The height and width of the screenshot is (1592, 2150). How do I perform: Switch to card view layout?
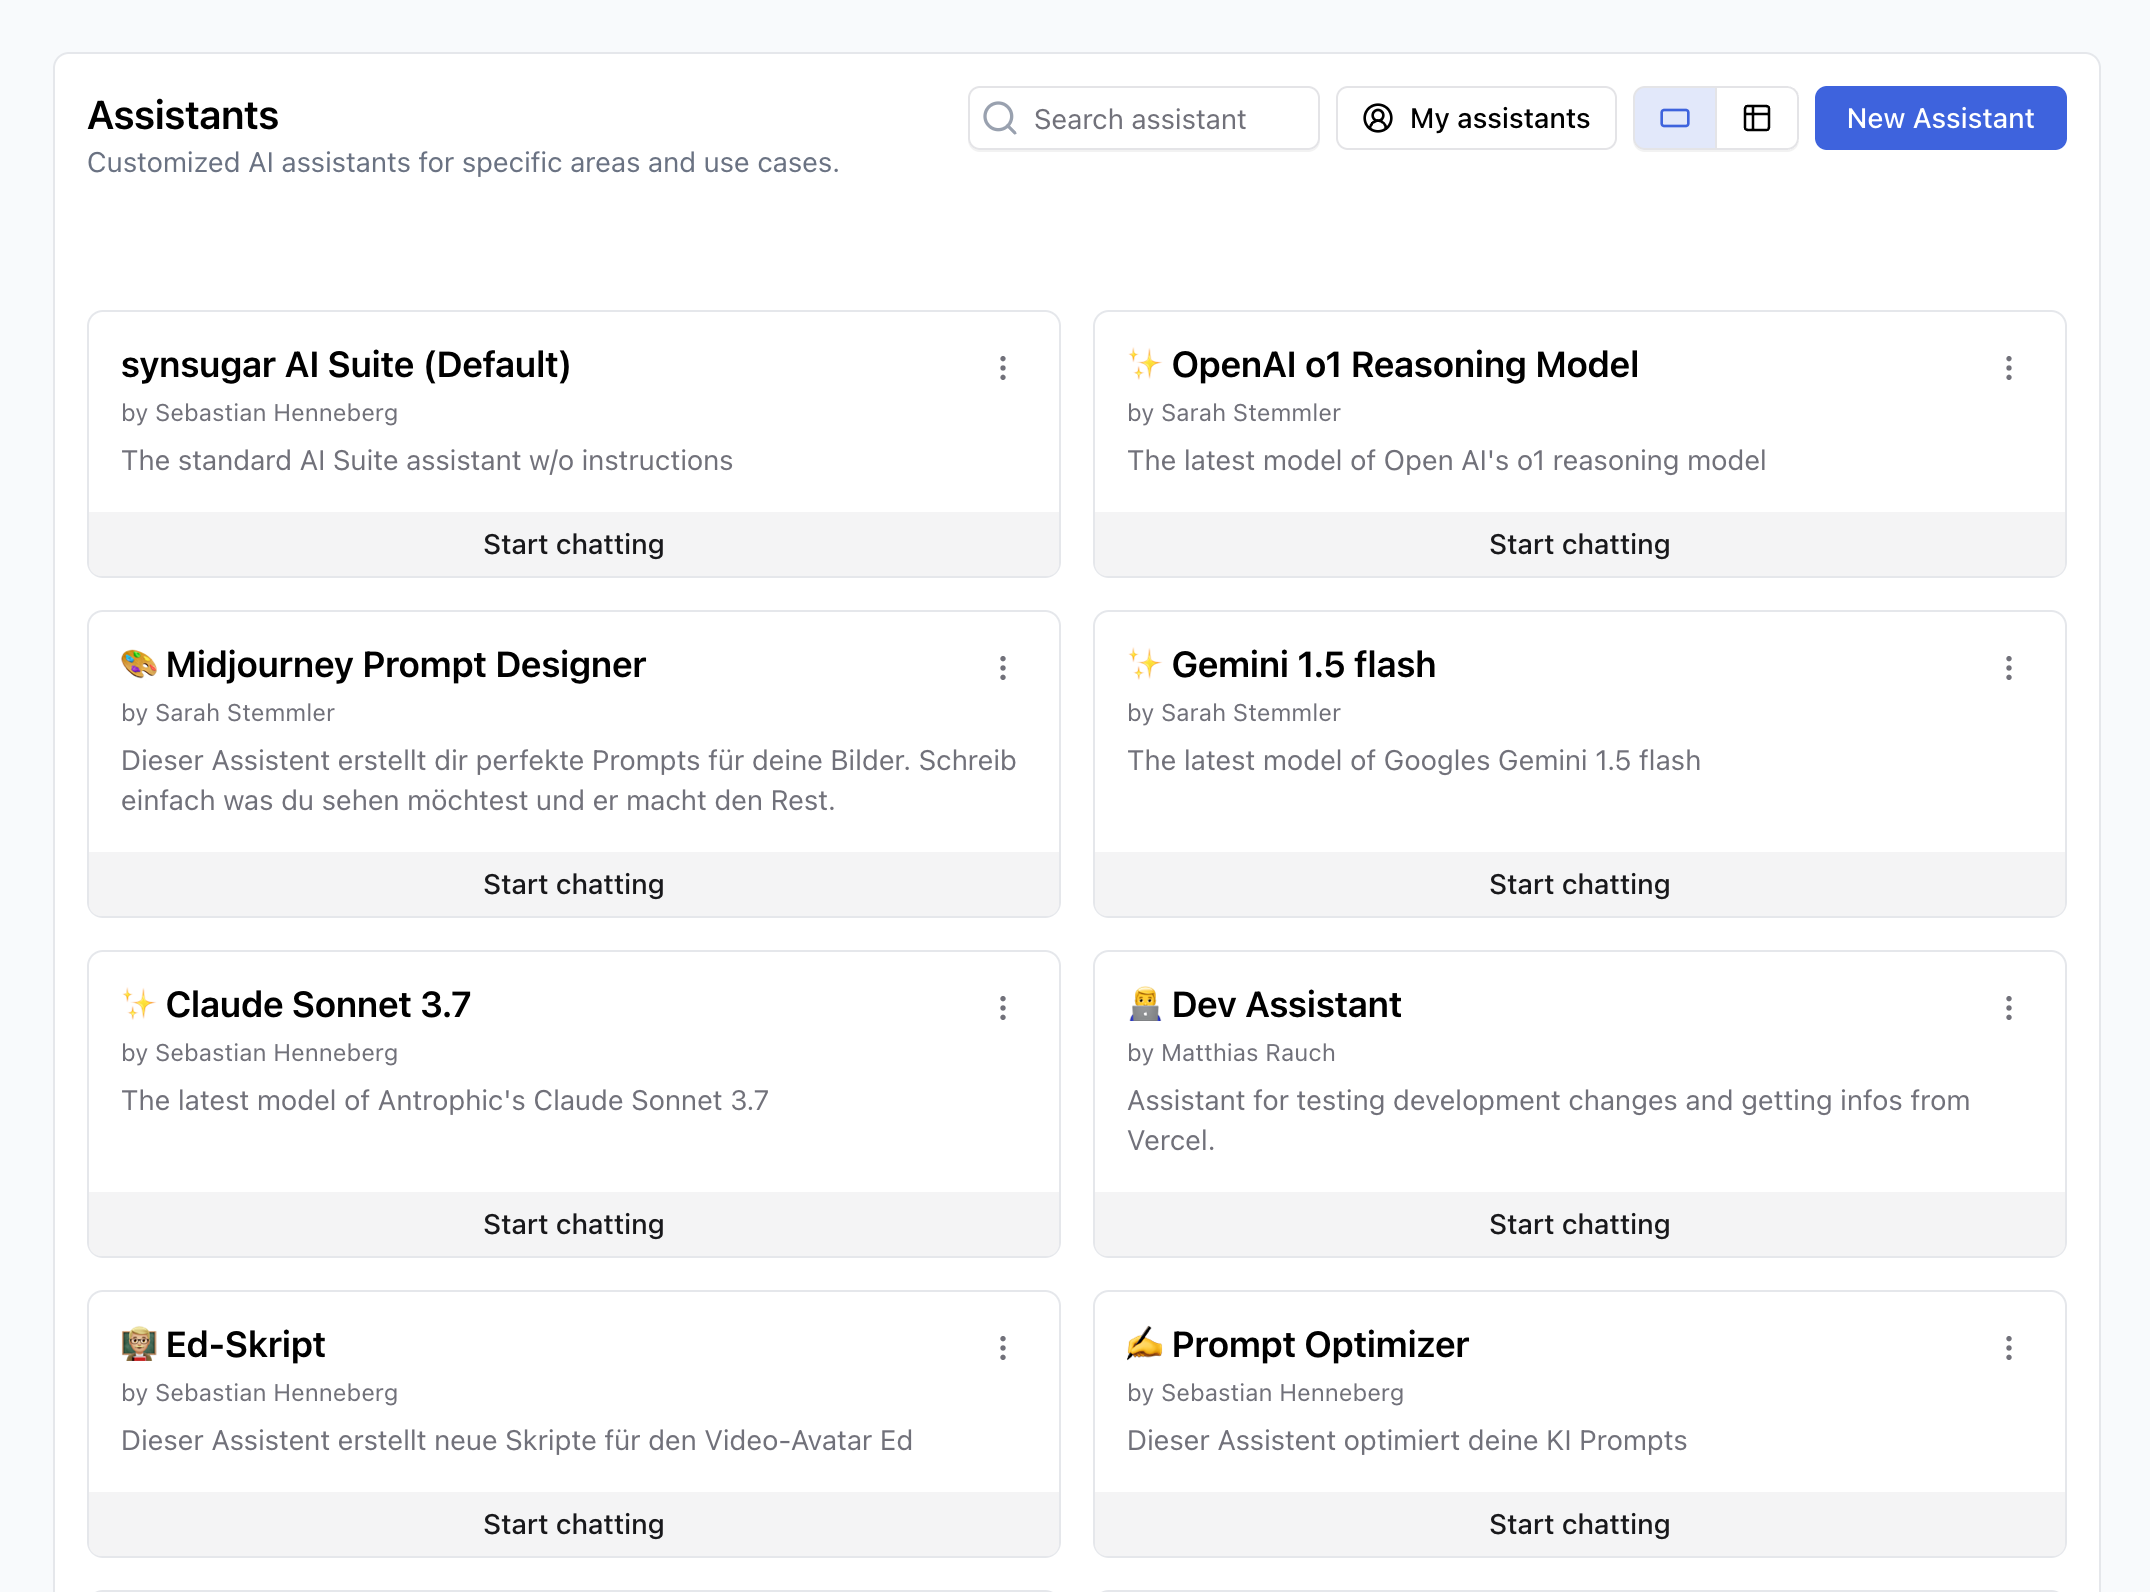[1674, 118]
